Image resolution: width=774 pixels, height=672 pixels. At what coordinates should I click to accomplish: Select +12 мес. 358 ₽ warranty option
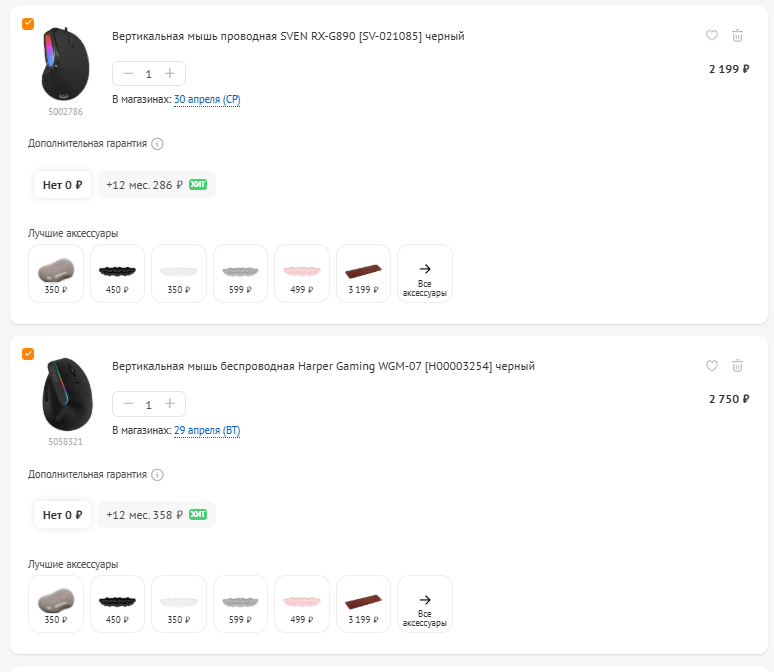click(x=156, y=514)
